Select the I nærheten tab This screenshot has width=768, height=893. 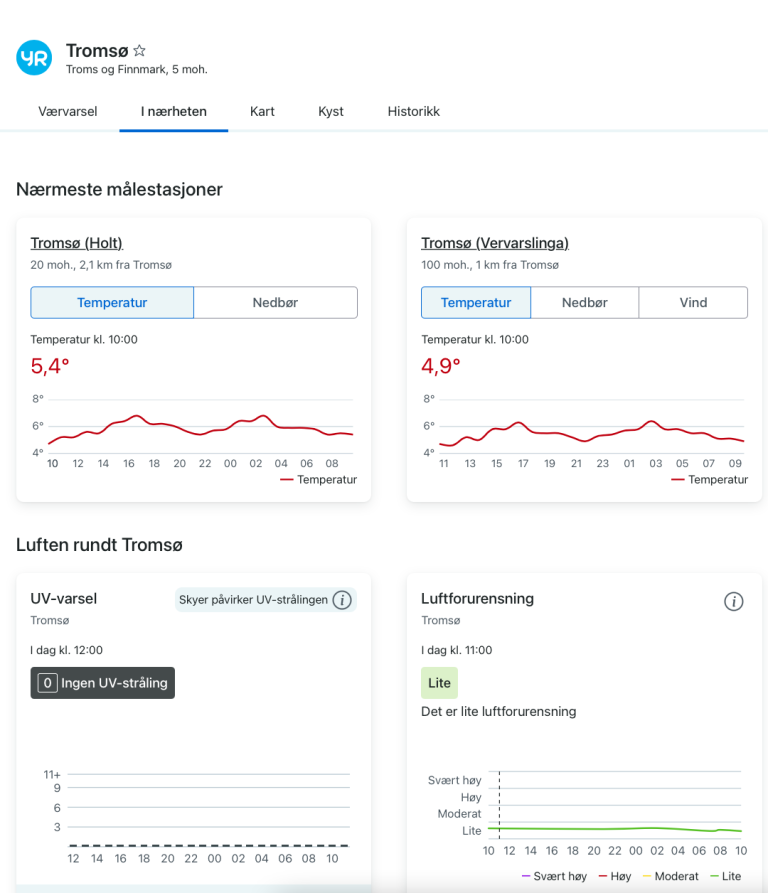pyautogui.click(x=174, y=112)
